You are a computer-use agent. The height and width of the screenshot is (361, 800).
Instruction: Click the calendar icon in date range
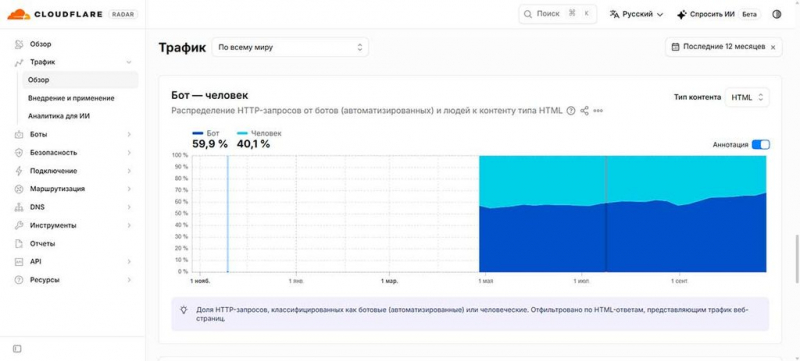click(x=676, y=47)
